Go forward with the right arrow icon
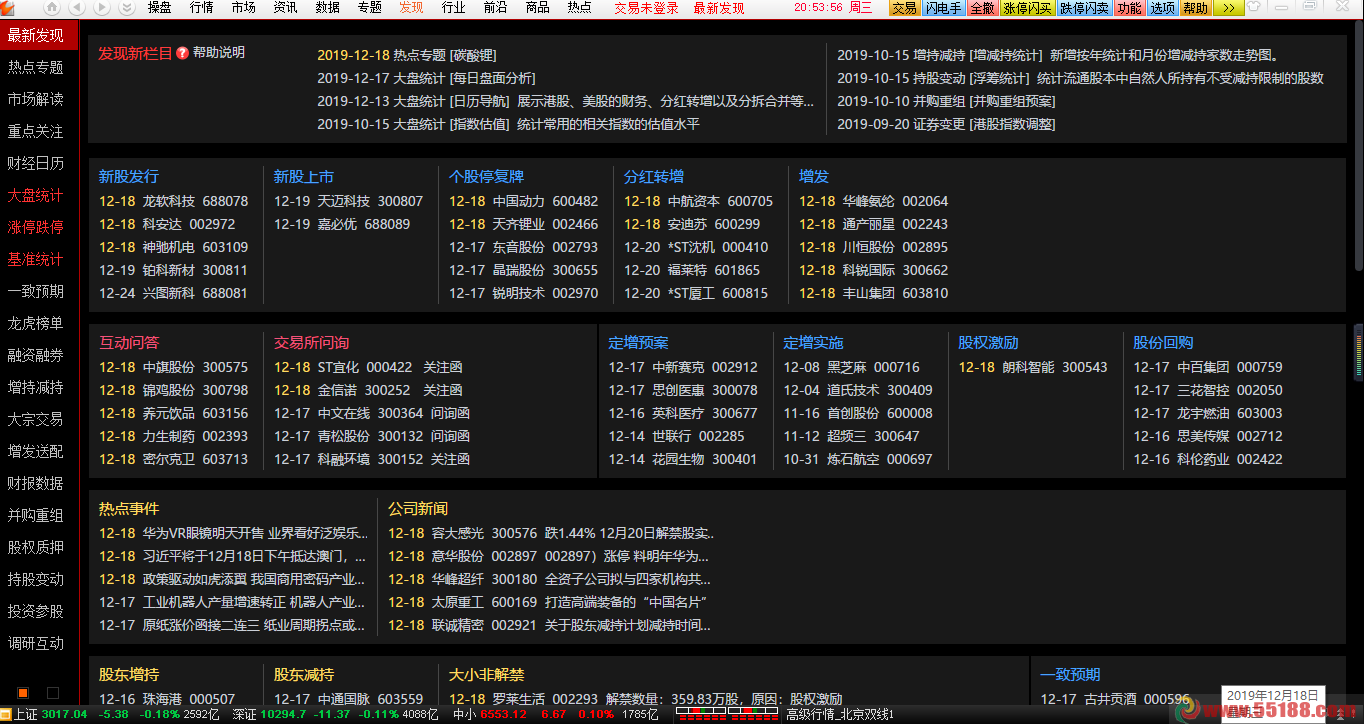Viewport: 1364px width, 724px height. [102, 8]
